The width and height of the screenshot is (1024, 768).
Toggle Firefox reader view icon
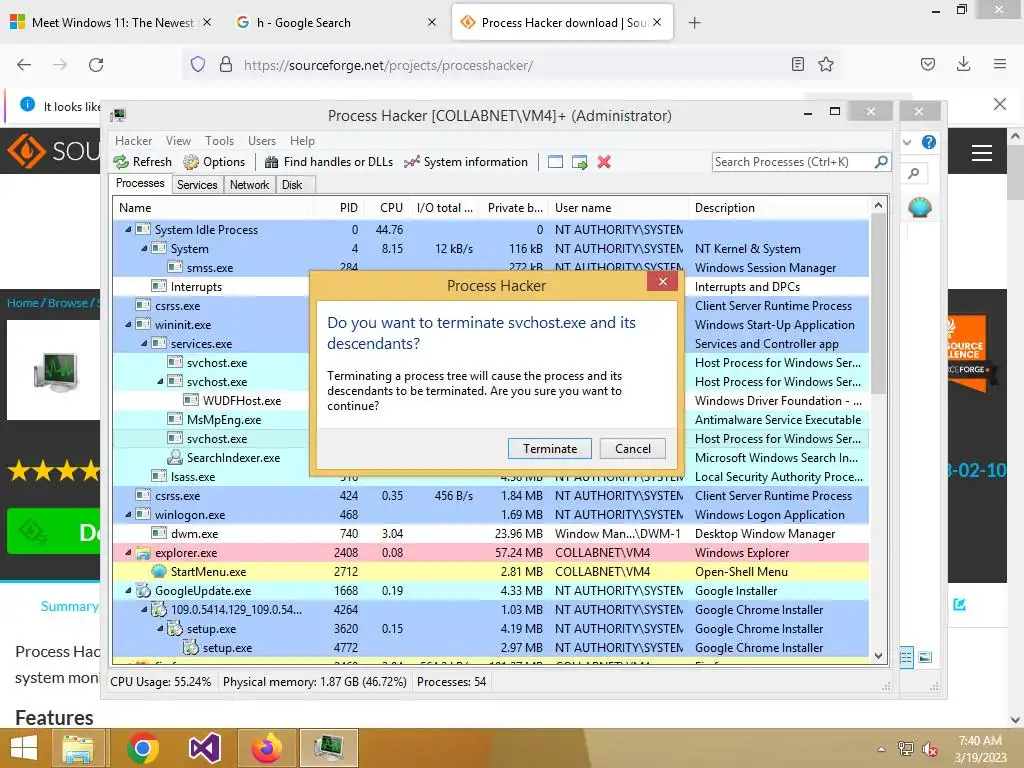[x=797, y=65]
